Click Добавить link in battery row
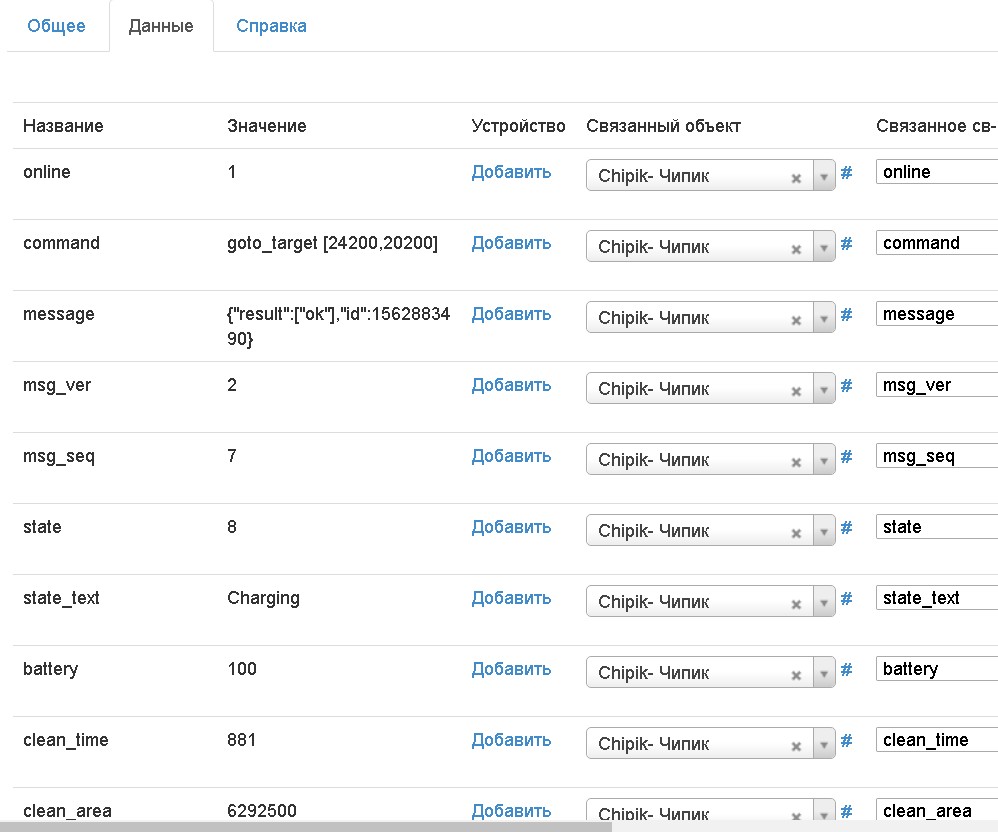998x832 pixels. click(x=511, y=669)
